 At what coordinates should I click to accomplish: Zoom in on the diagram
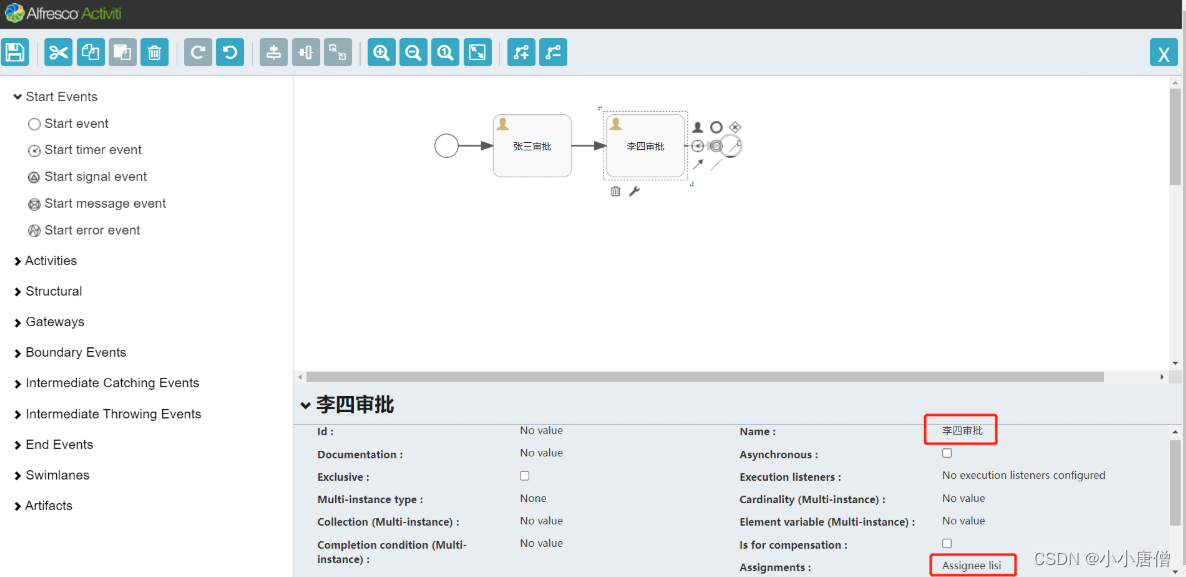[x=381, y=52]
